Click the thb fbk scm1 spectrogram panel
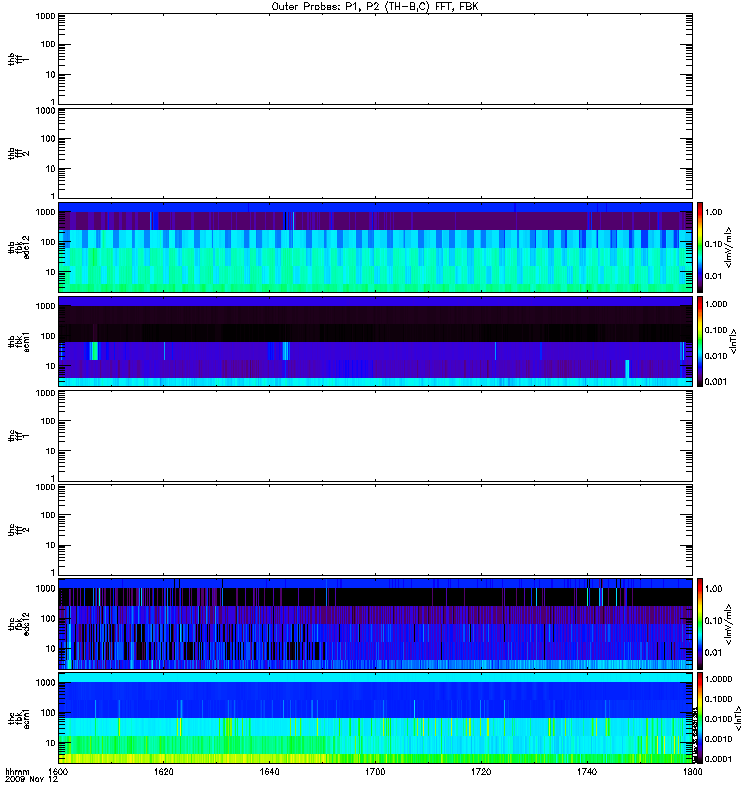 [375, 341]
